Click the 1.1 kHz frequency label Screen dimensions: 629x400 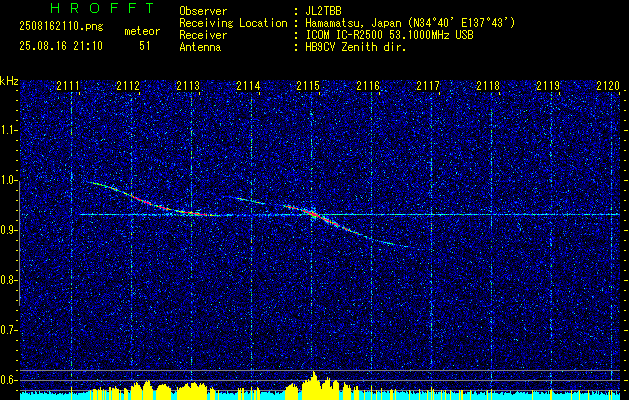click(x=9, y=130)
